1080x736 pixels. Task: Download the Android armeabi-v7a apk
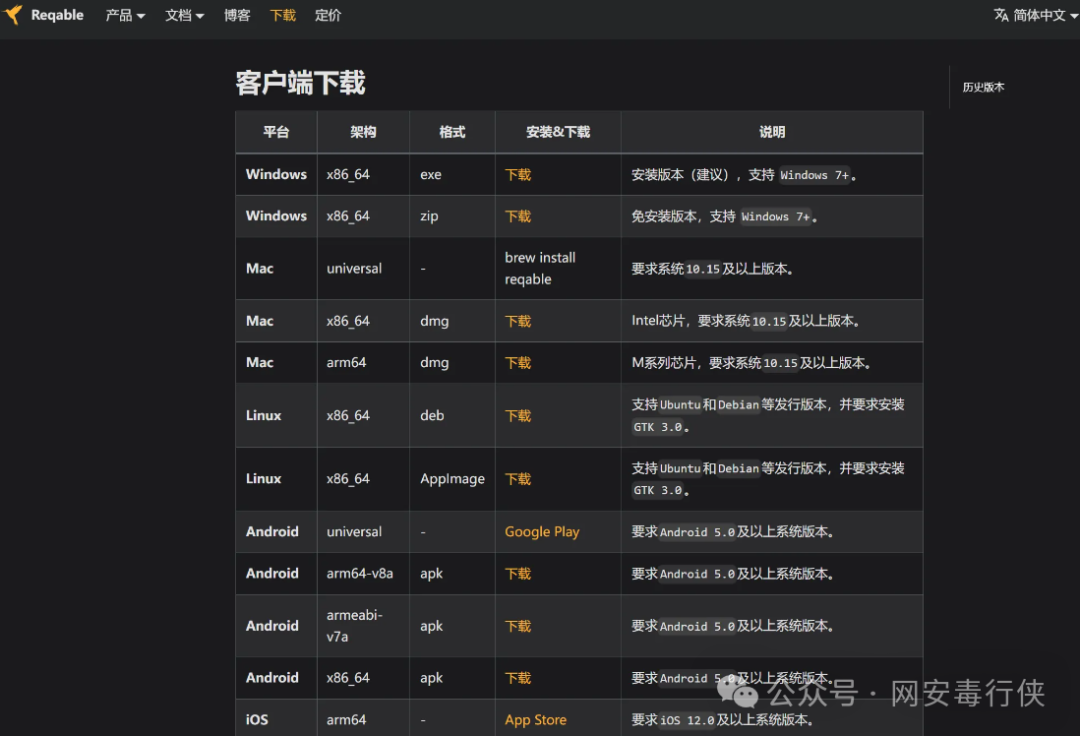pyautogui.click(x=517, y=625)
